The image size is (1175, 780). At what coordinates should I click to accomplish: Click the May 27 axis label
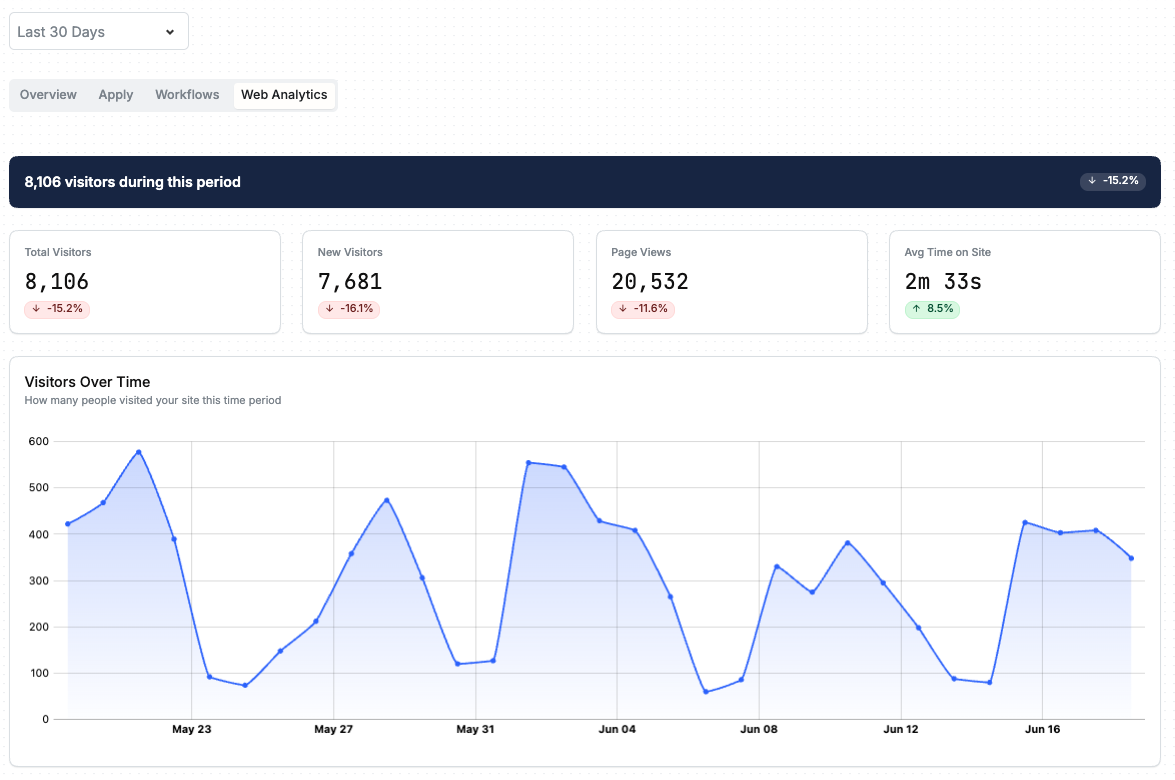click(333, 729)
